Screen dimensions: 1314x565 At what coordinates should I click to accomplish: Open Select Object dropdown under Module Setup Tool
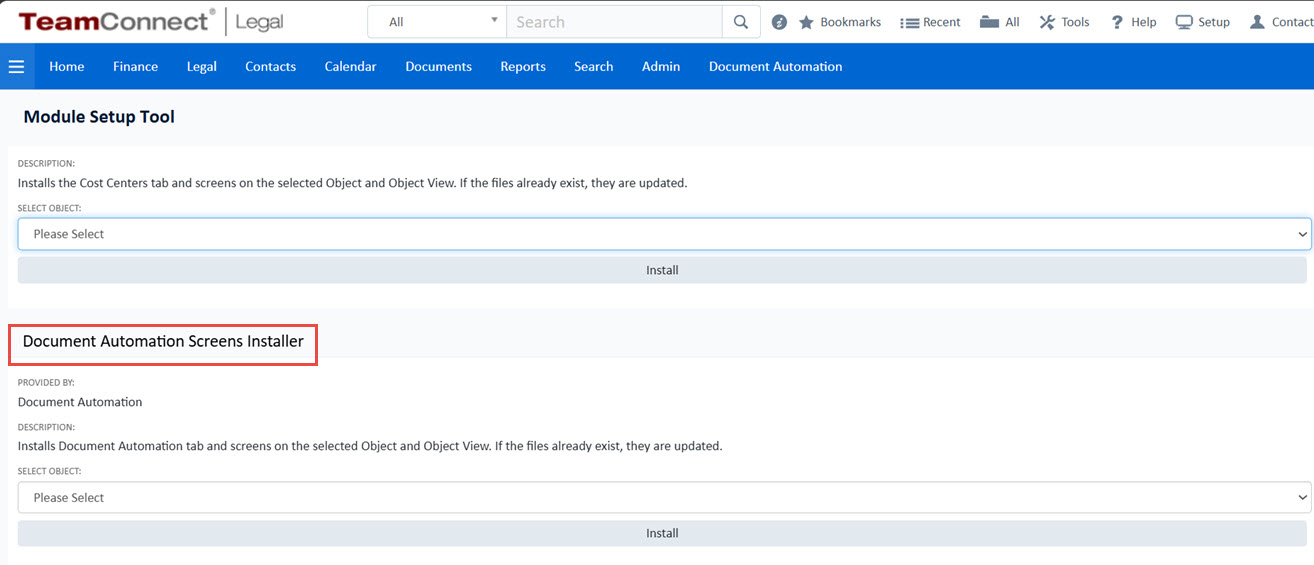click(664, 234)
